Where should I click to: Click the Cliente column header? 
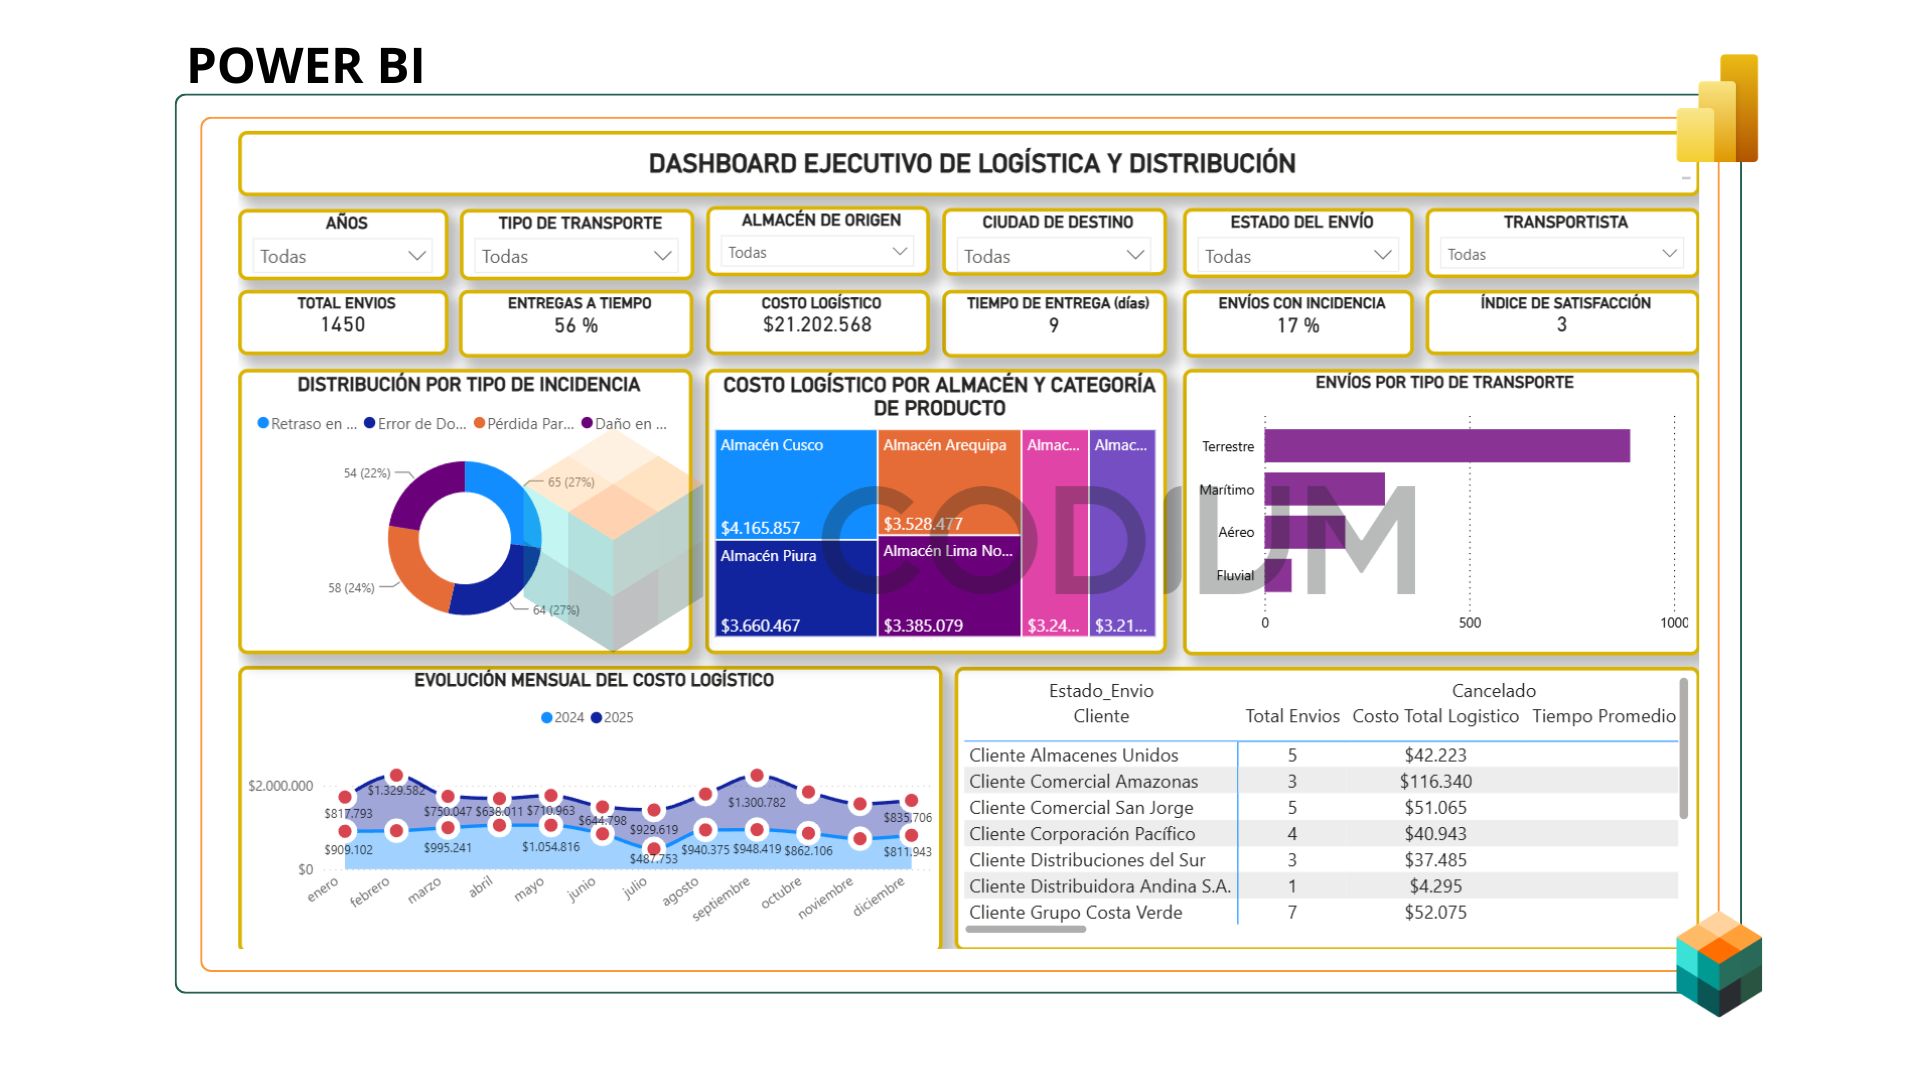click(x=1101, y=716)
